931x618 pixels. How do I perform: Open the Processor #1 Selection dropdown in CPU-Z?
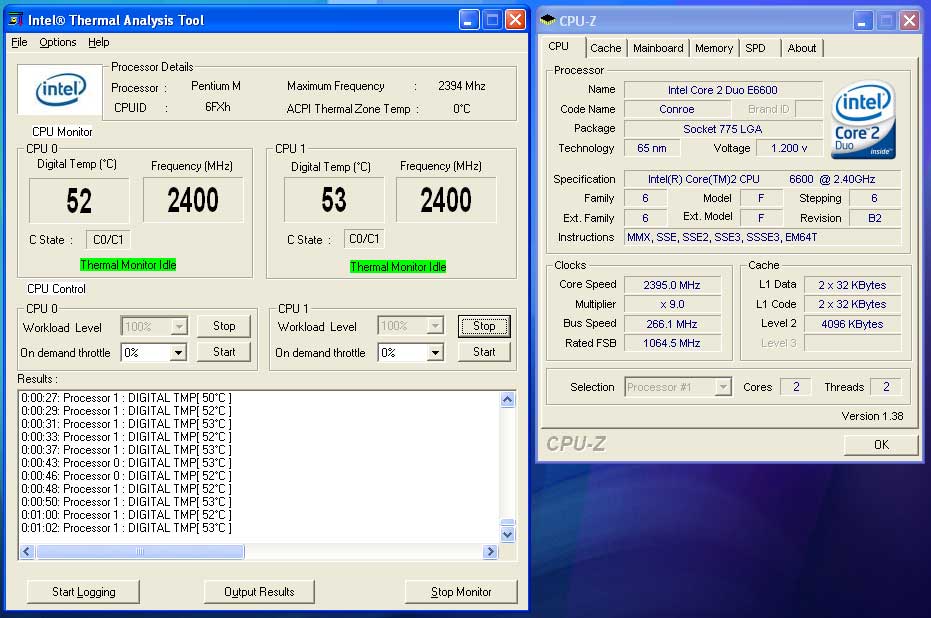pos(723,387)
